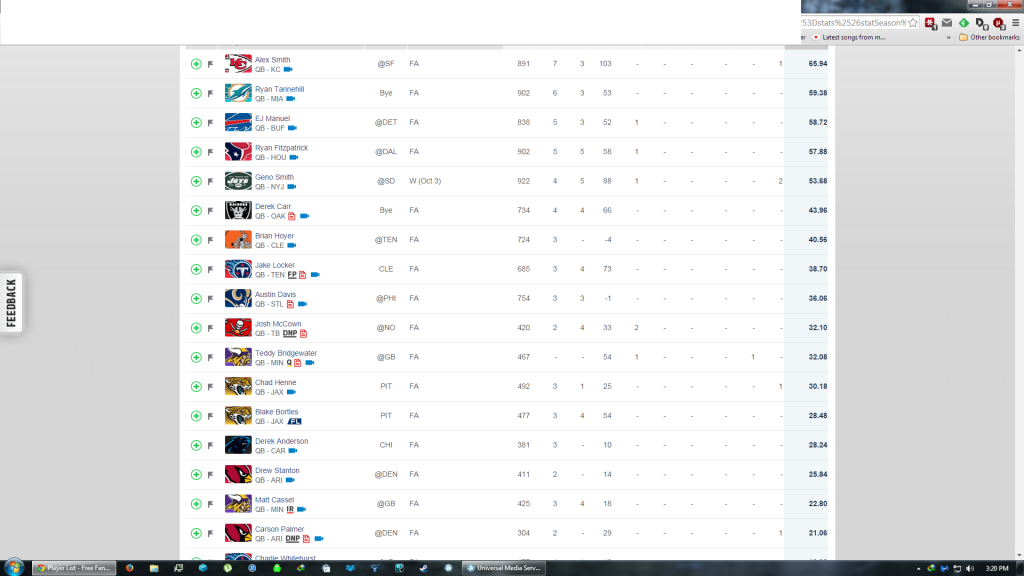1024x576 pixels.
Task: Flag Austin Davis on the watch list
Action: point(210,298)
